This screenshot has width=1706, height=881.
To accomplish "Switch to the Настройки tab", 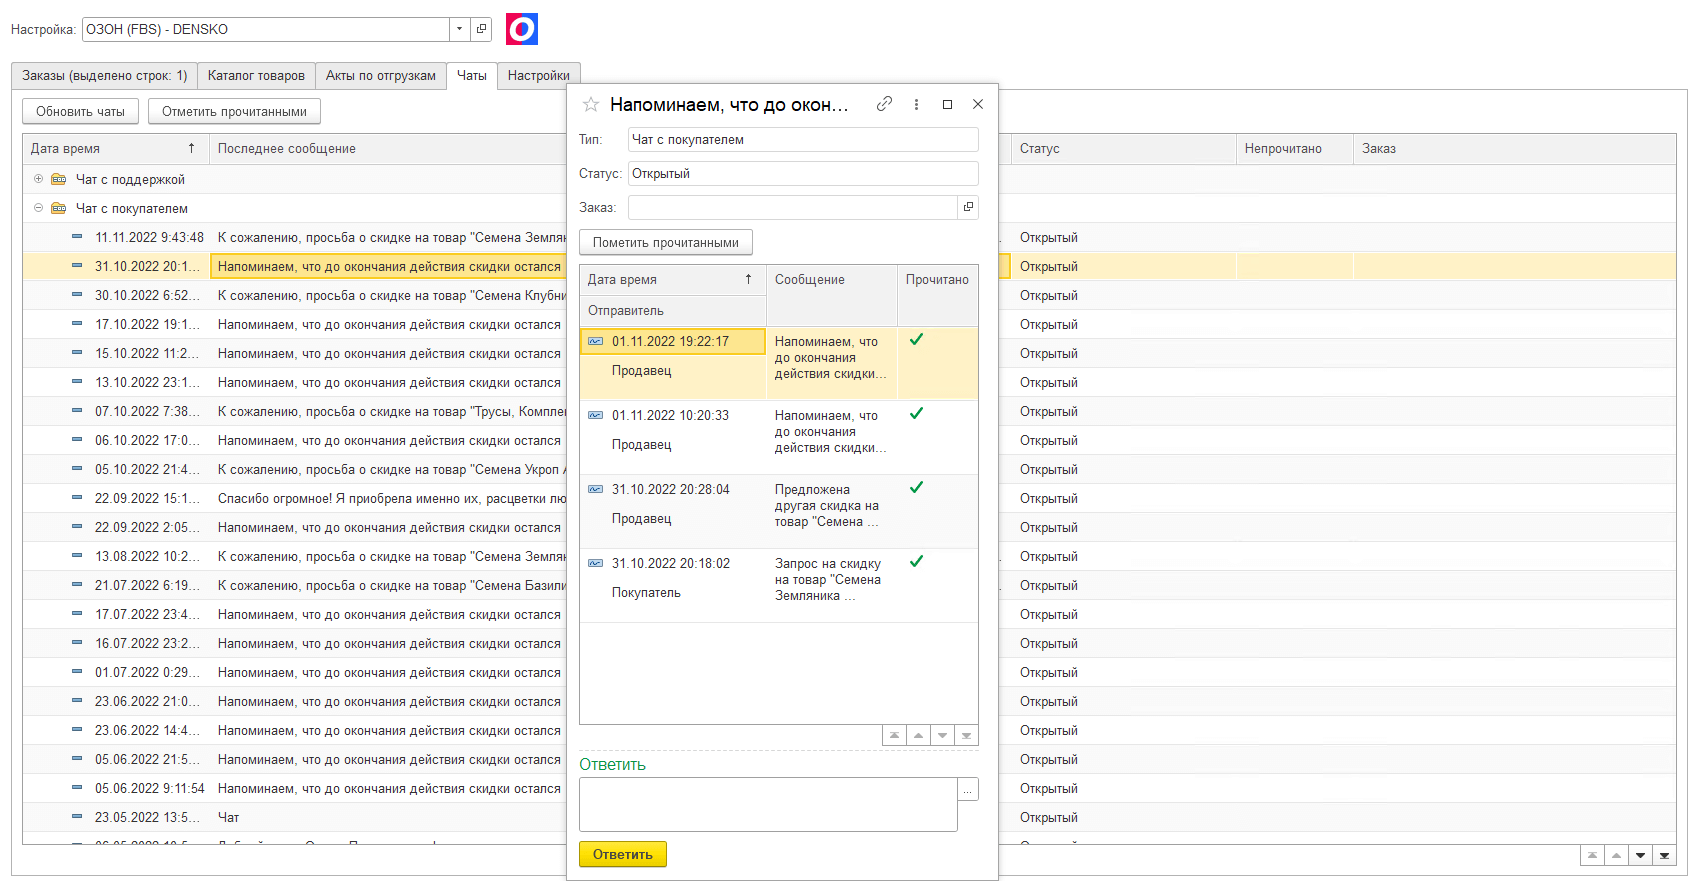I will [538, 76].
